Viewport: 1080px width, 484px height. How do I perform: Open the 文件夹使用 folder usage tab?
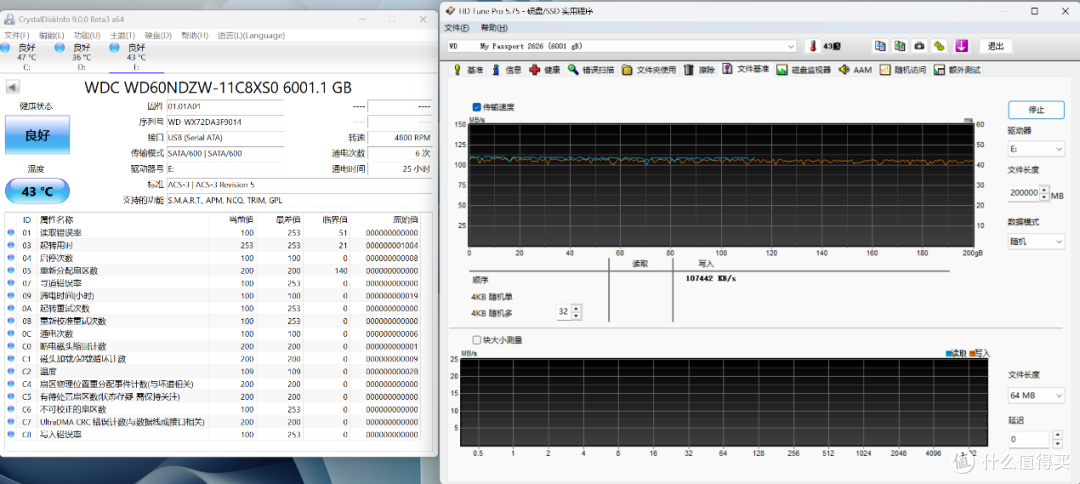(650, 70)
